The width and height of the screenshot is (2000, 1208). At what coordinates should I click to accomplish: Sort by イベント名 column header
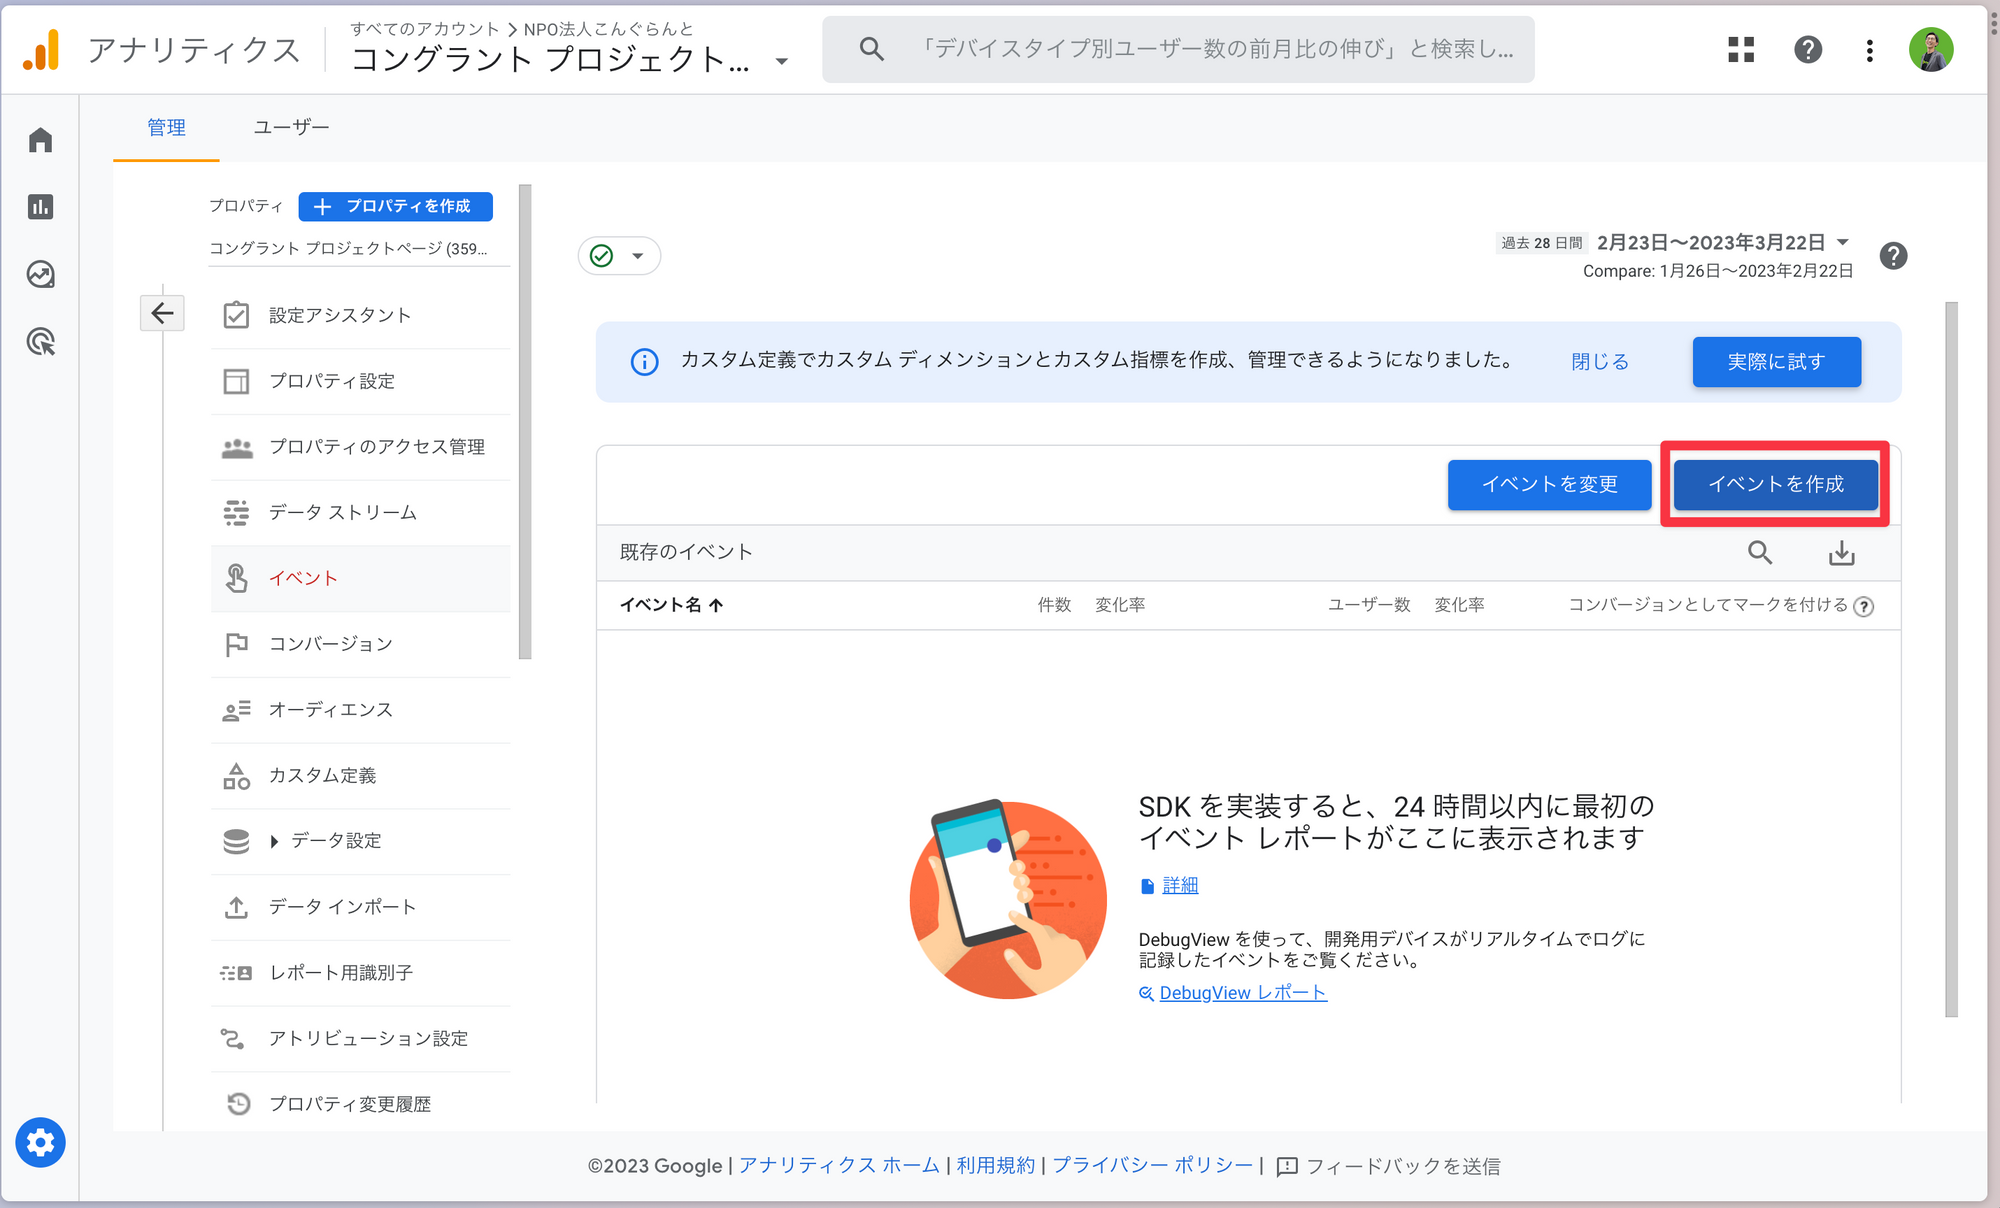pos(671,605)
